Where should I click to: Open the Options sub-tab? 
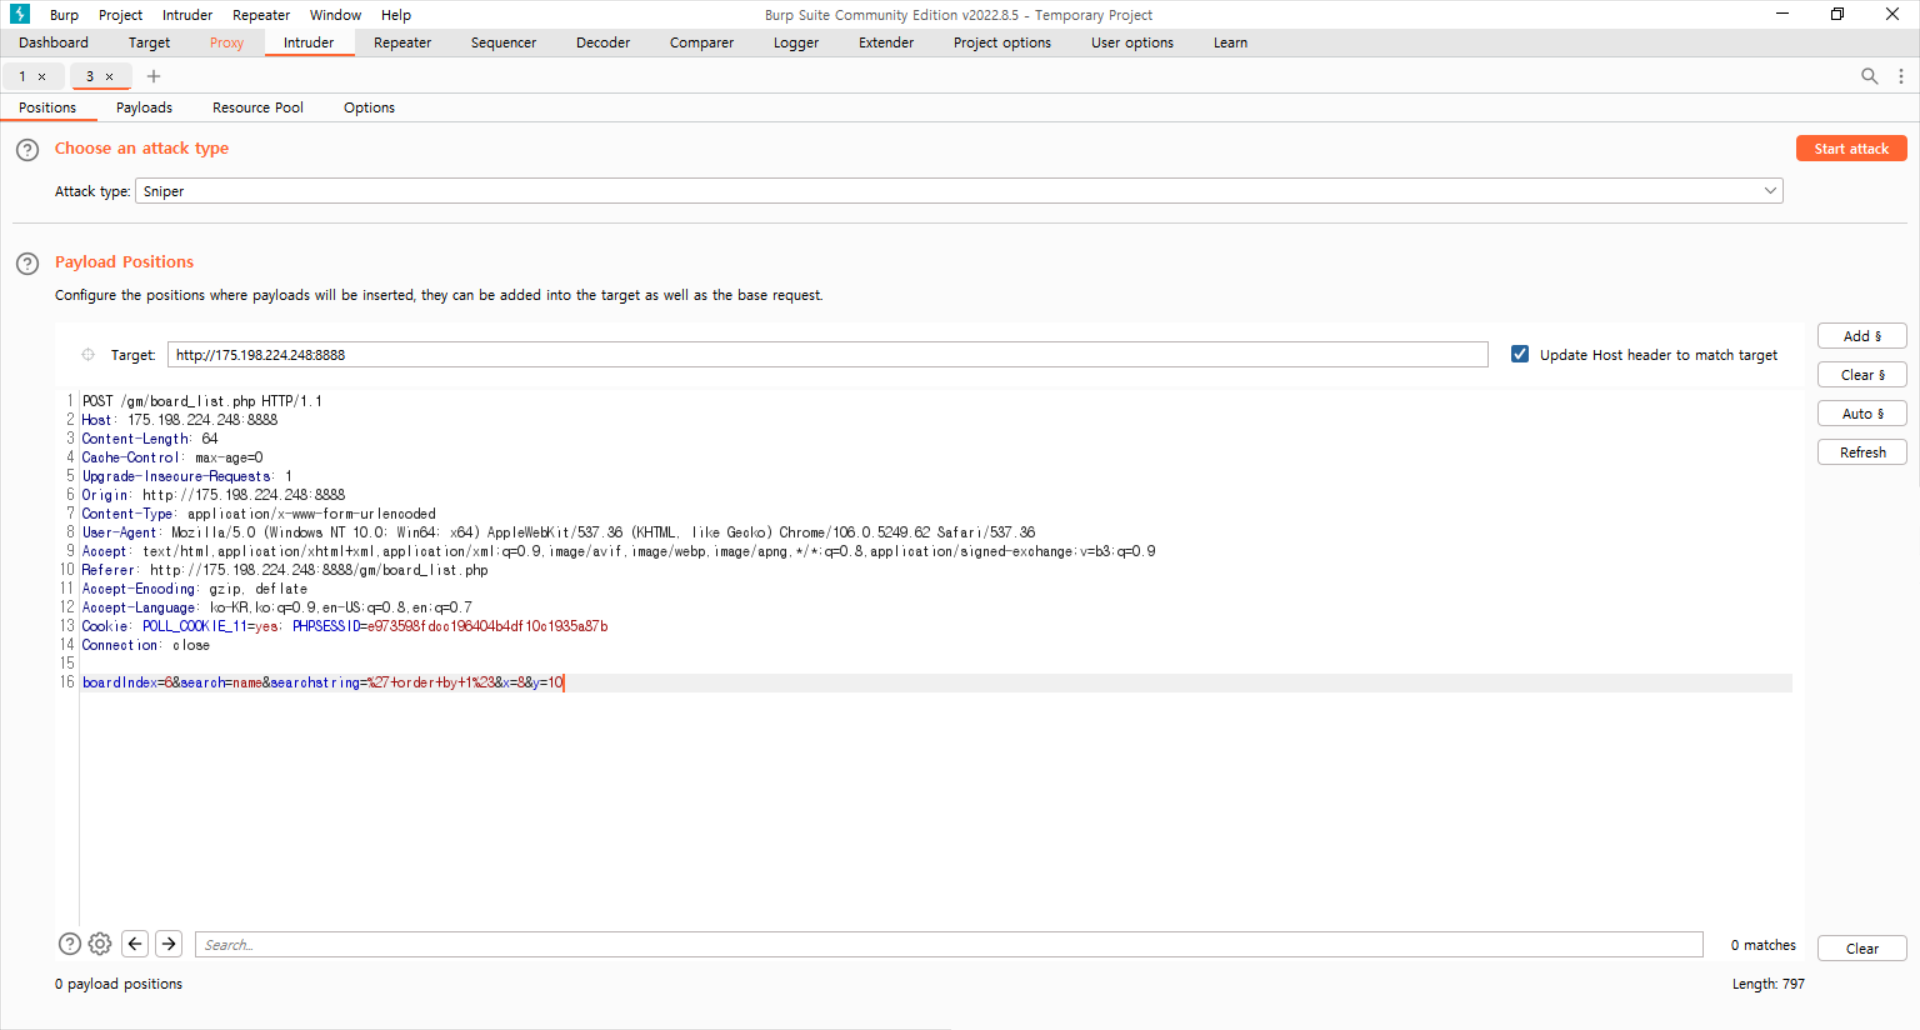click(x=369, y=108)
